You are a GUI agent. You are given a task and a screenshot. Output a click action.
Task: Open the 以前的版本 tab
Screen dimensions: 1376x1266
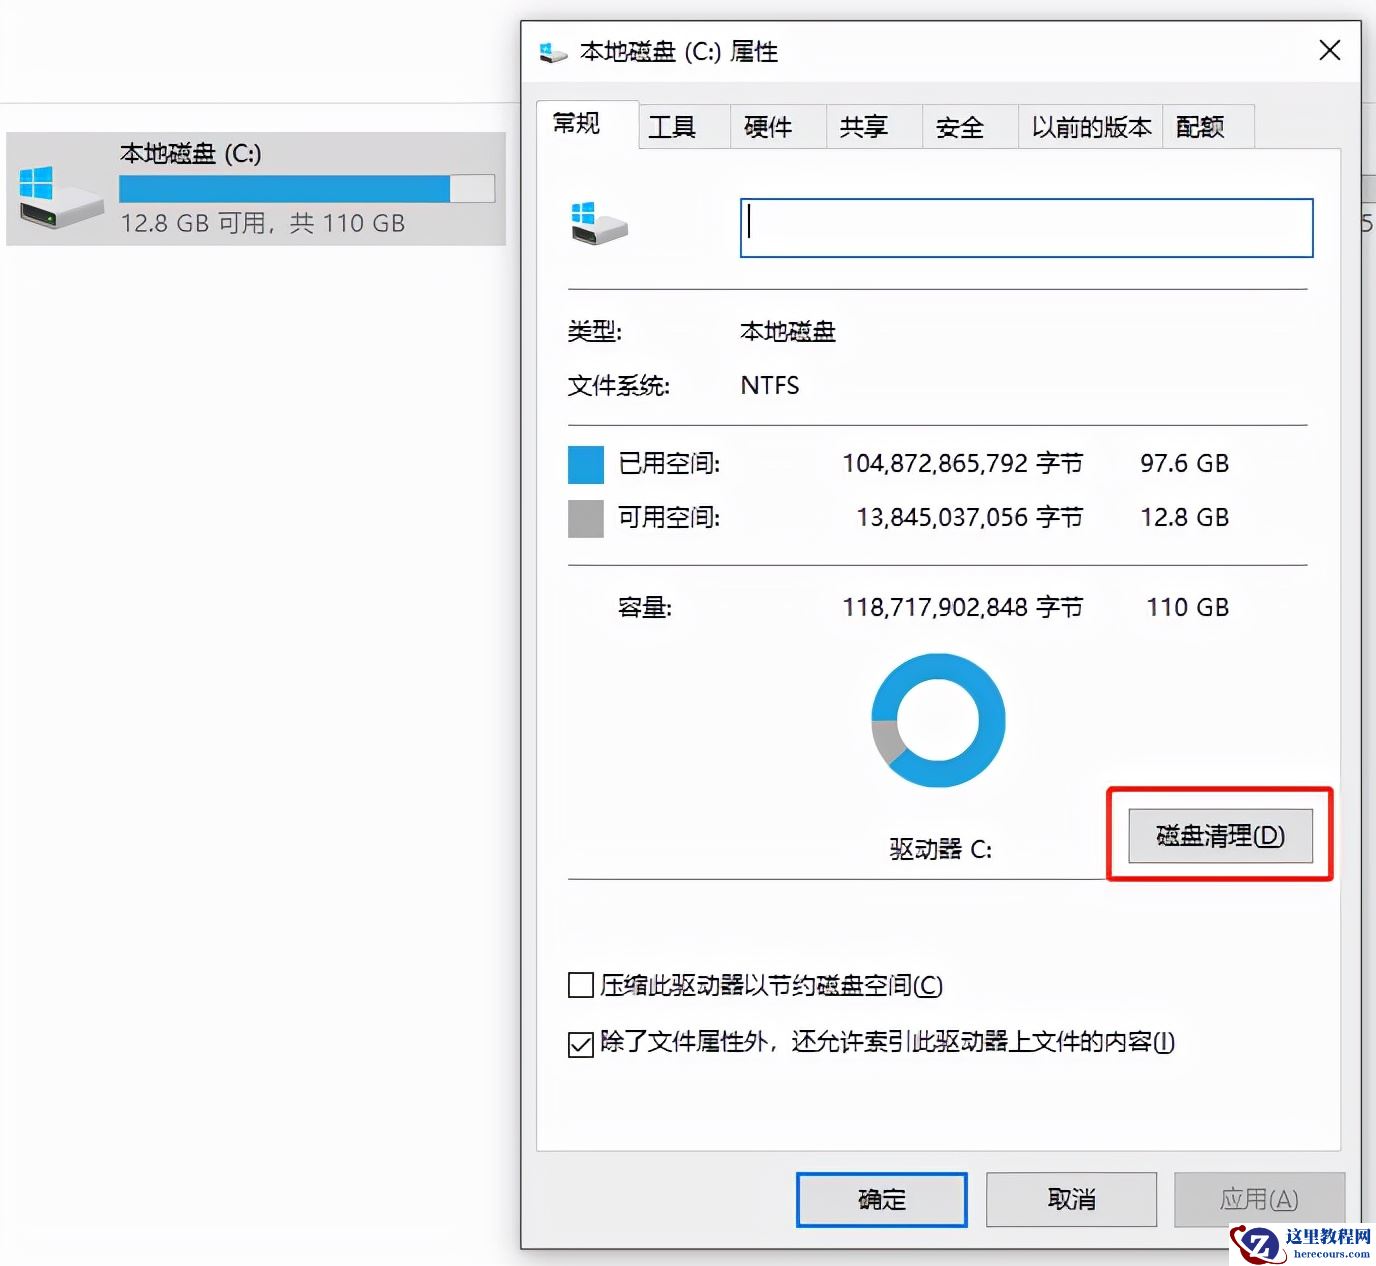point(1089,126)
